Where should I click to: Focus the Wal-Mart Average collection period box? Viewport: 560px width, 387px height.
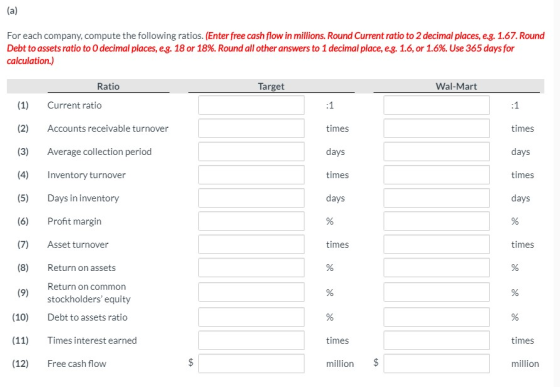click(x=436, y=152)
